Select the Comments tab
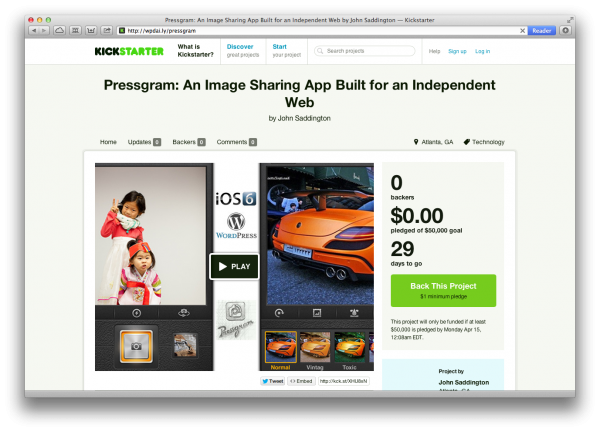The height and width of the screenshot is (432, 600). (236, 142)
